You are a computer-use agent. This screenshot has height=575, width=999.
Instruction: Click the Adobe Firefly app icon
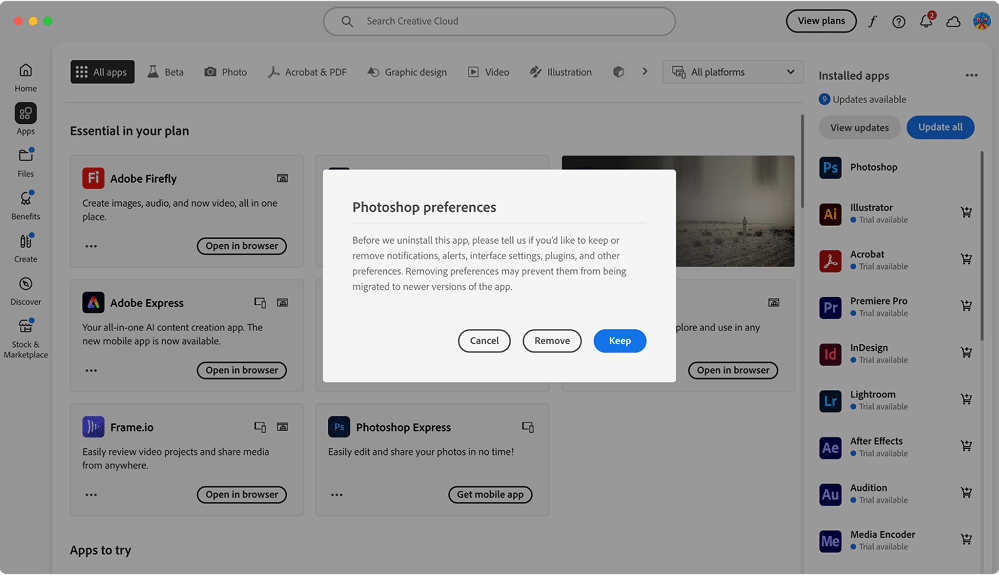93,178
